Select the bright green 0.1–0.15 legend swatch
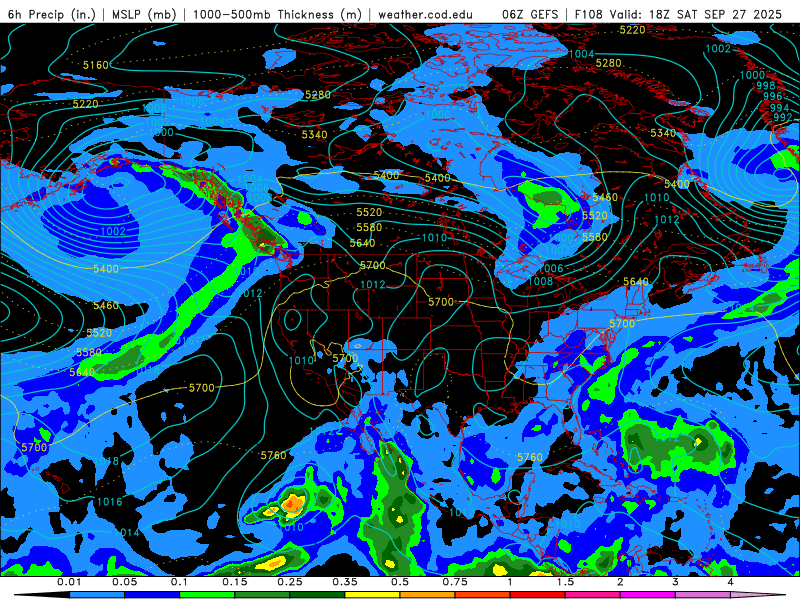 (x=207, y=595)
